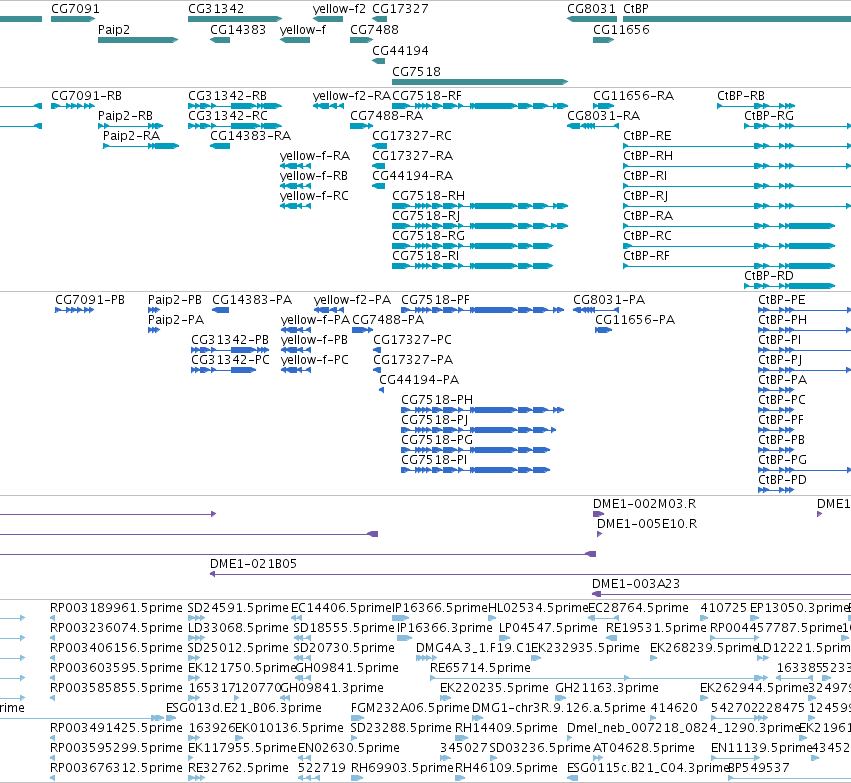The height and width of the screenshot is (783, 851).
Task: Select the CG8031-RA transcript label
Action: [604, 116]
